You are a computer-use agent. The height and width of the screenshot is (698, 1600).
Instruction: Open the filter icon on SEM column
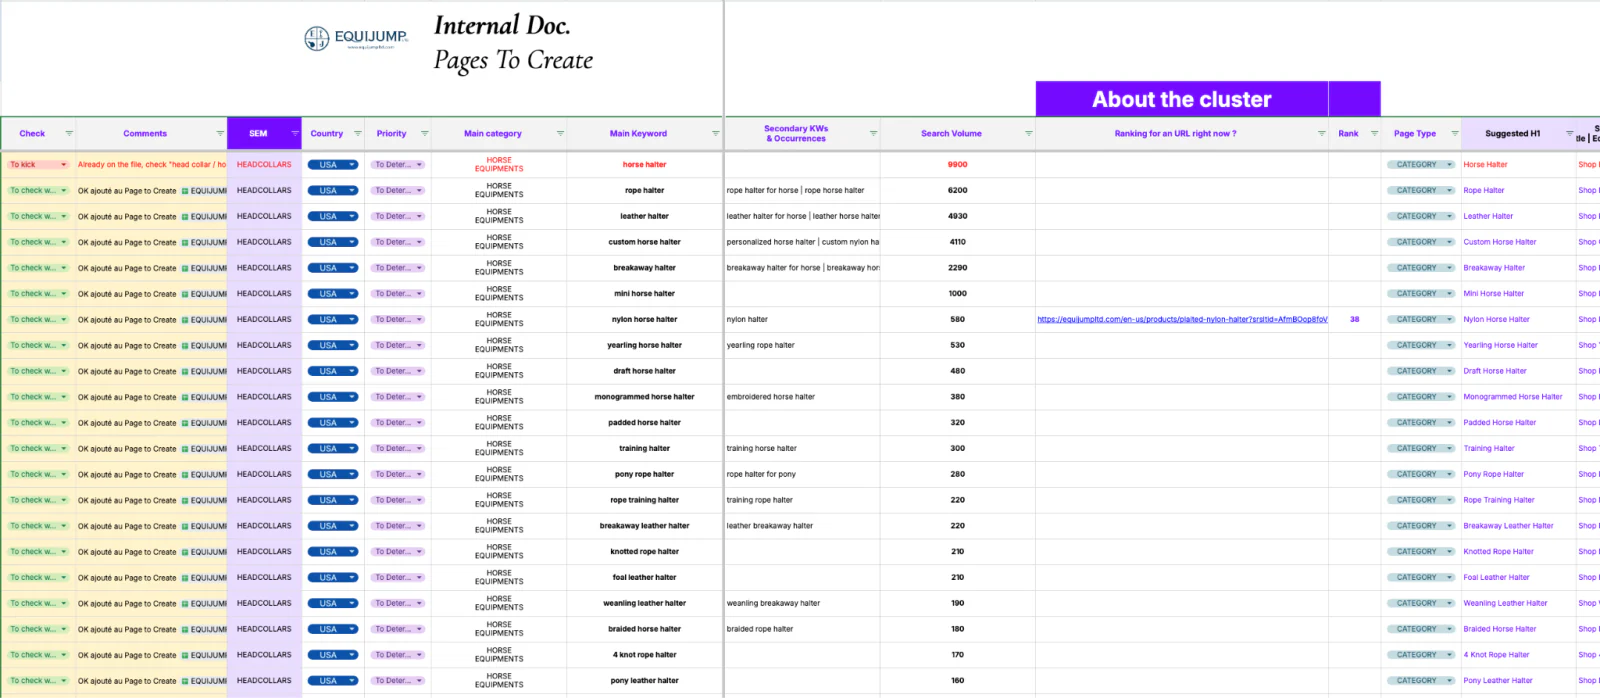pyautogui.click(x=295, y=133)
